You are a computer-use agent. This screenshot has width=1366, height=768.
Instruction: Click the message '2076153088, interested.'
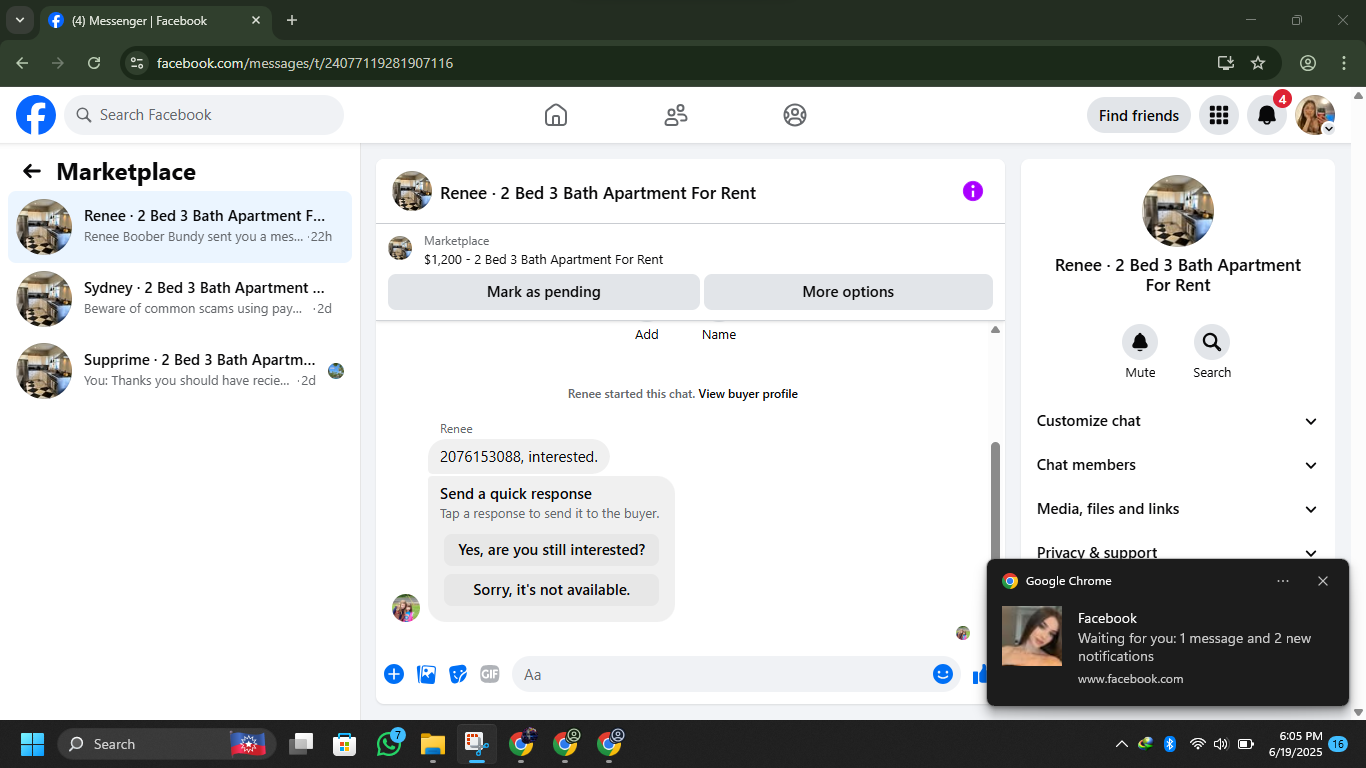point(519,457)
